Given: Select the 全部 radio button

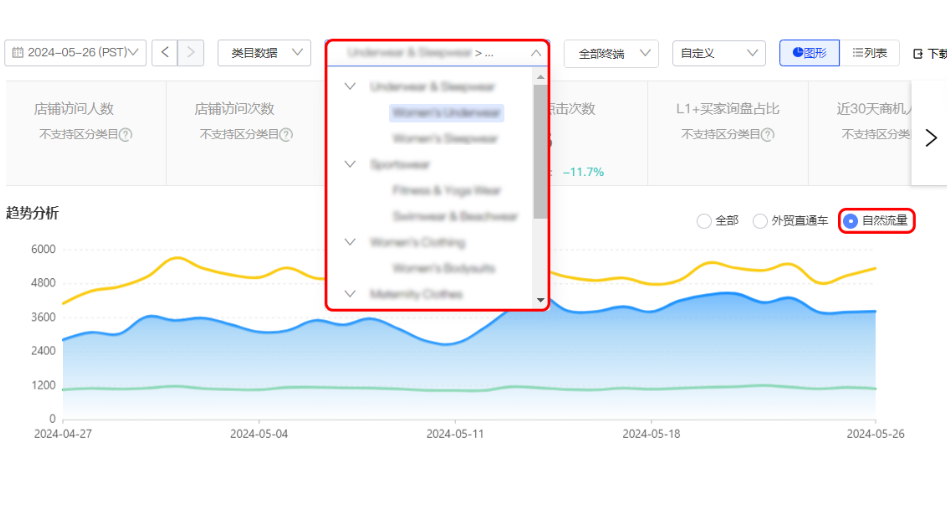Looking at the screenshot, I should tap(704, 221).
